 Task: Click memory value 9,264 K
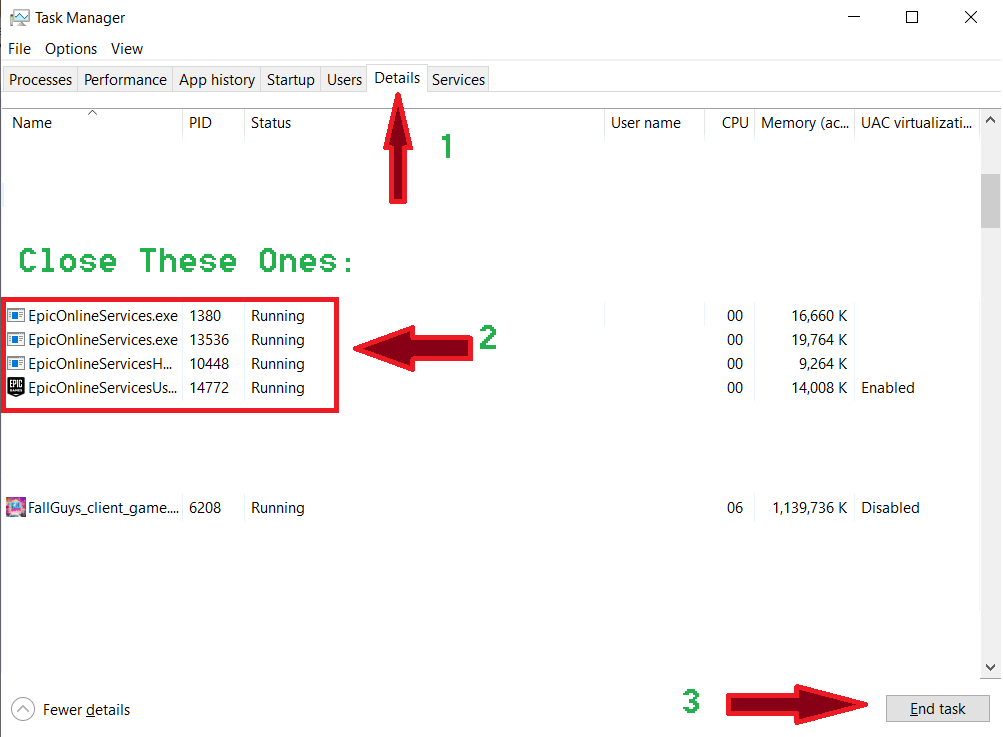pos(823,363)
